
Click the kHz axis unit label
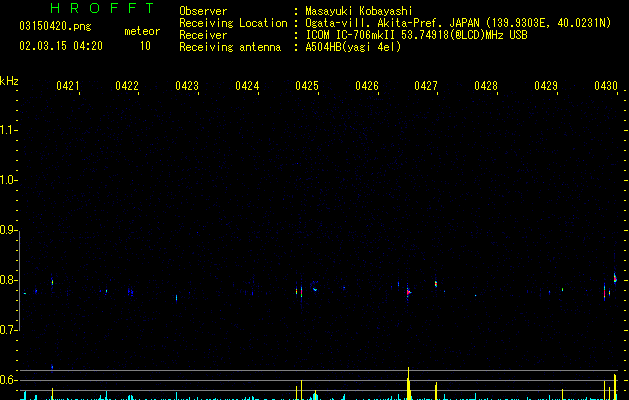coord(9,81)
